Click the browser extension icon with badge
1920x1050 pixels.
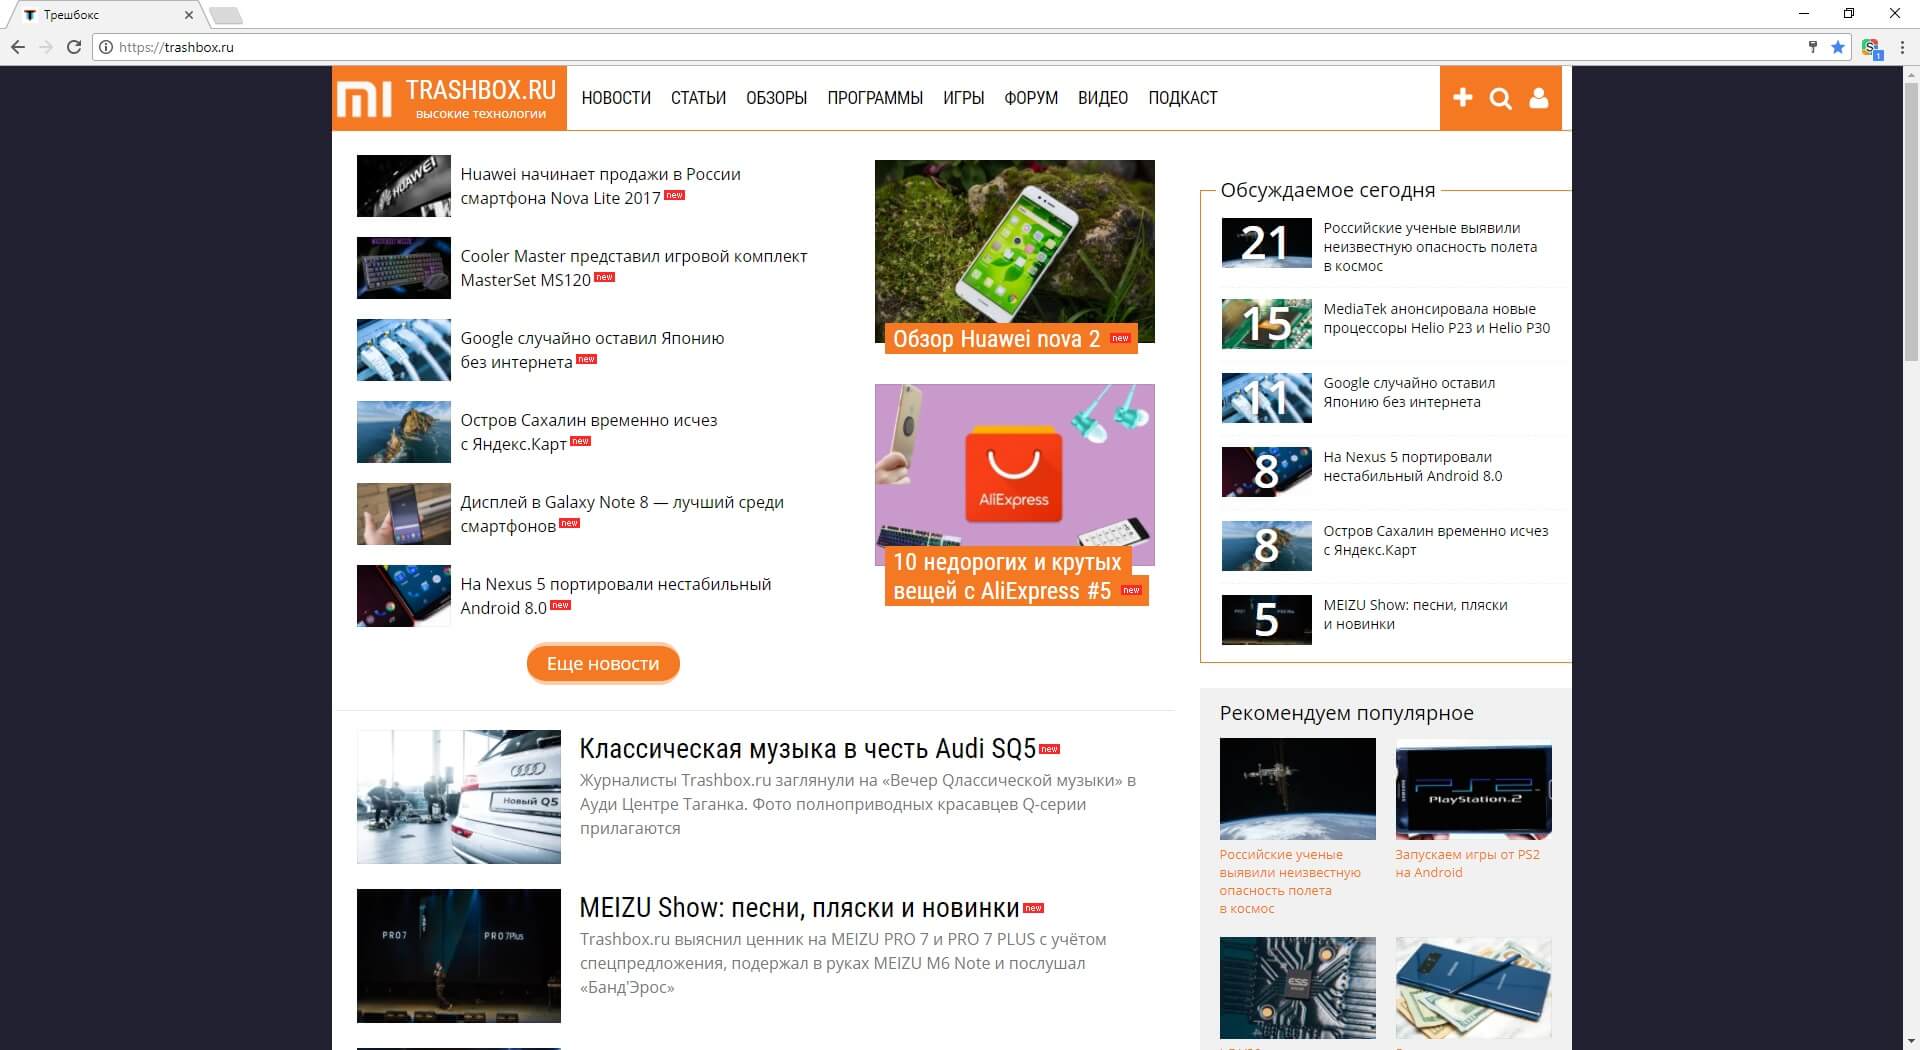tap(1870, 47)
